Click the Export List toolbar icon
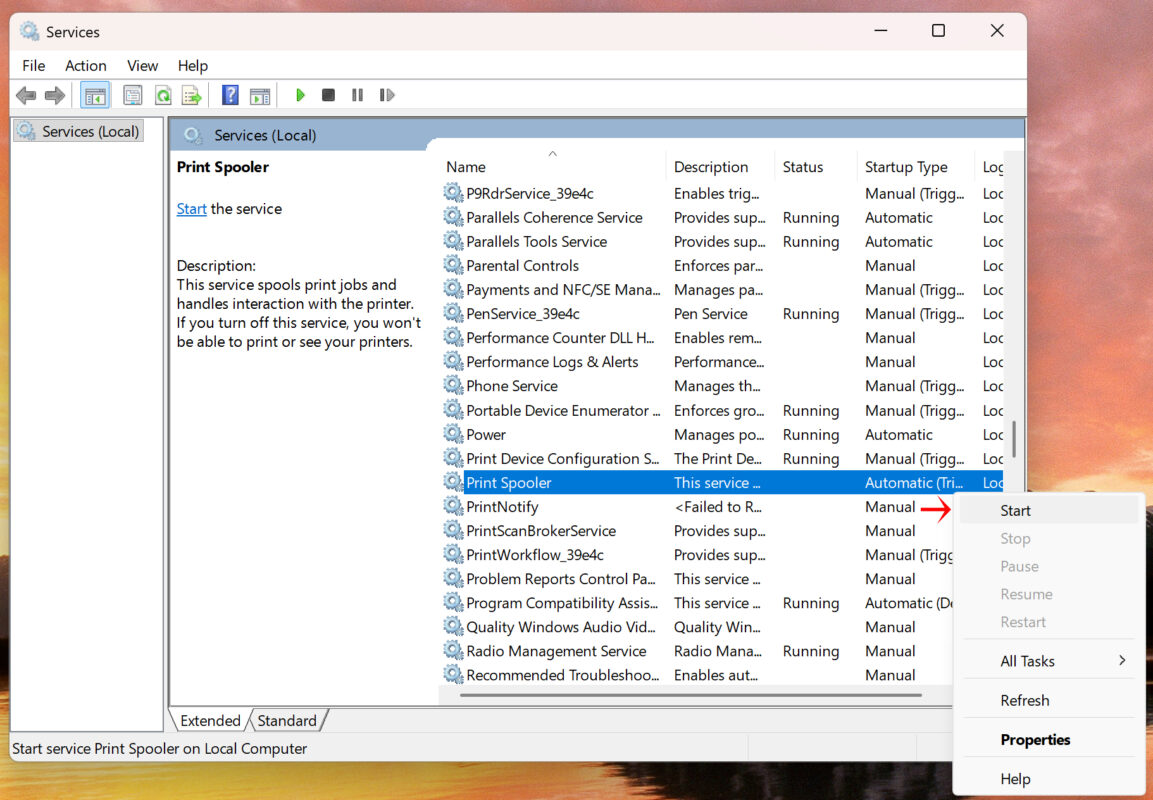 191,95
